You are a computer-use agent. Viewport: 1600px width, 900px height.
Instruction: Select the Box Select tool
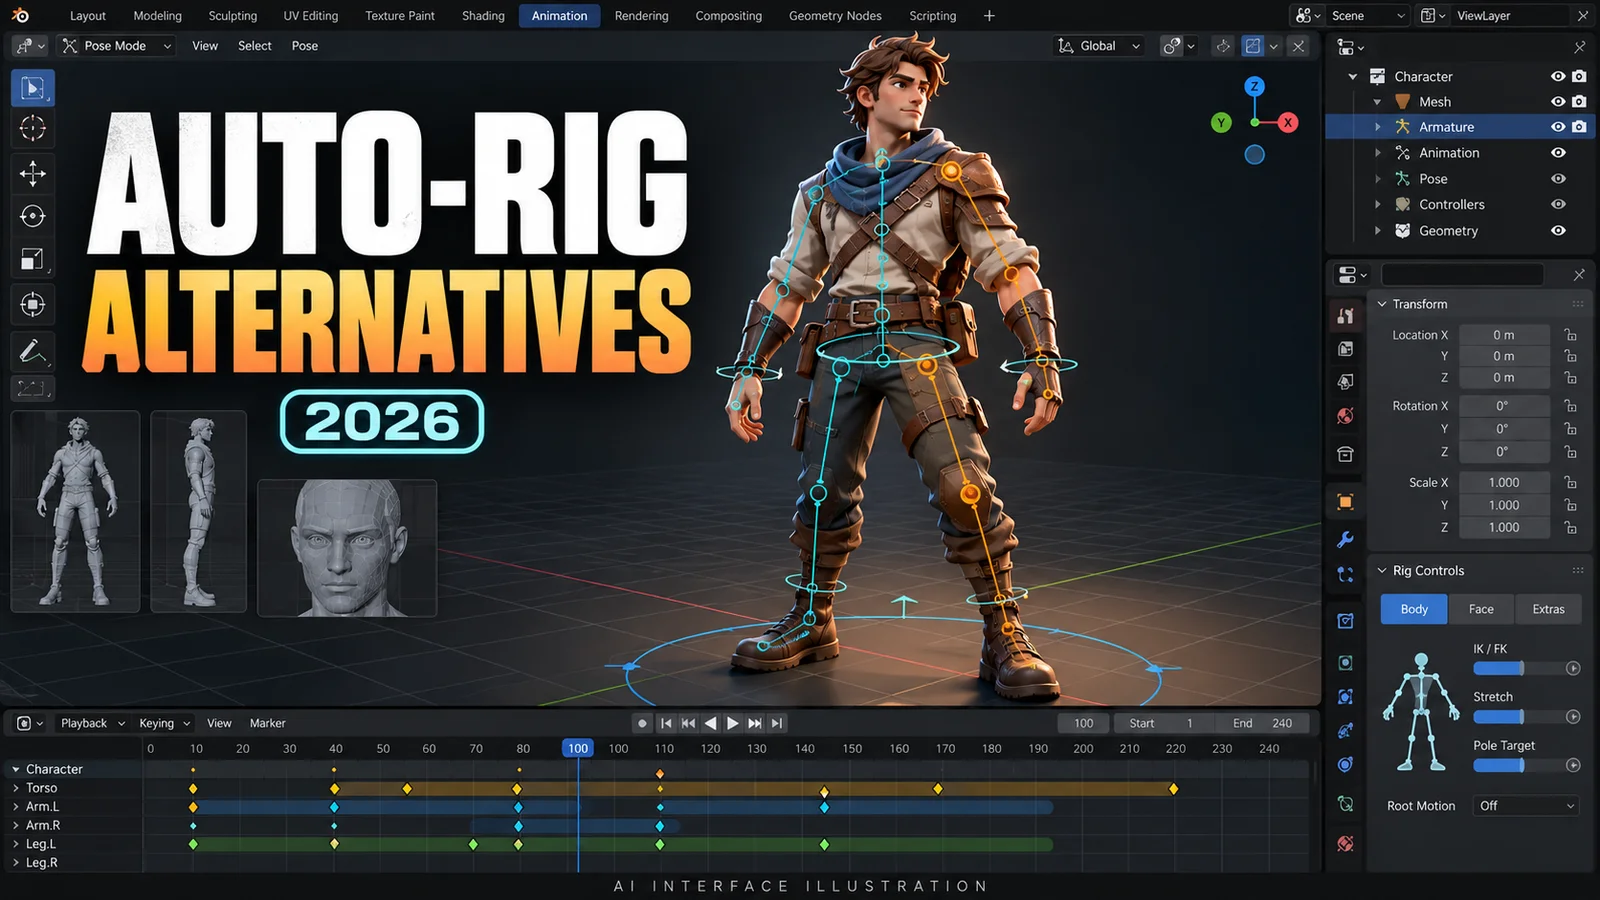[x=33, y=88]
